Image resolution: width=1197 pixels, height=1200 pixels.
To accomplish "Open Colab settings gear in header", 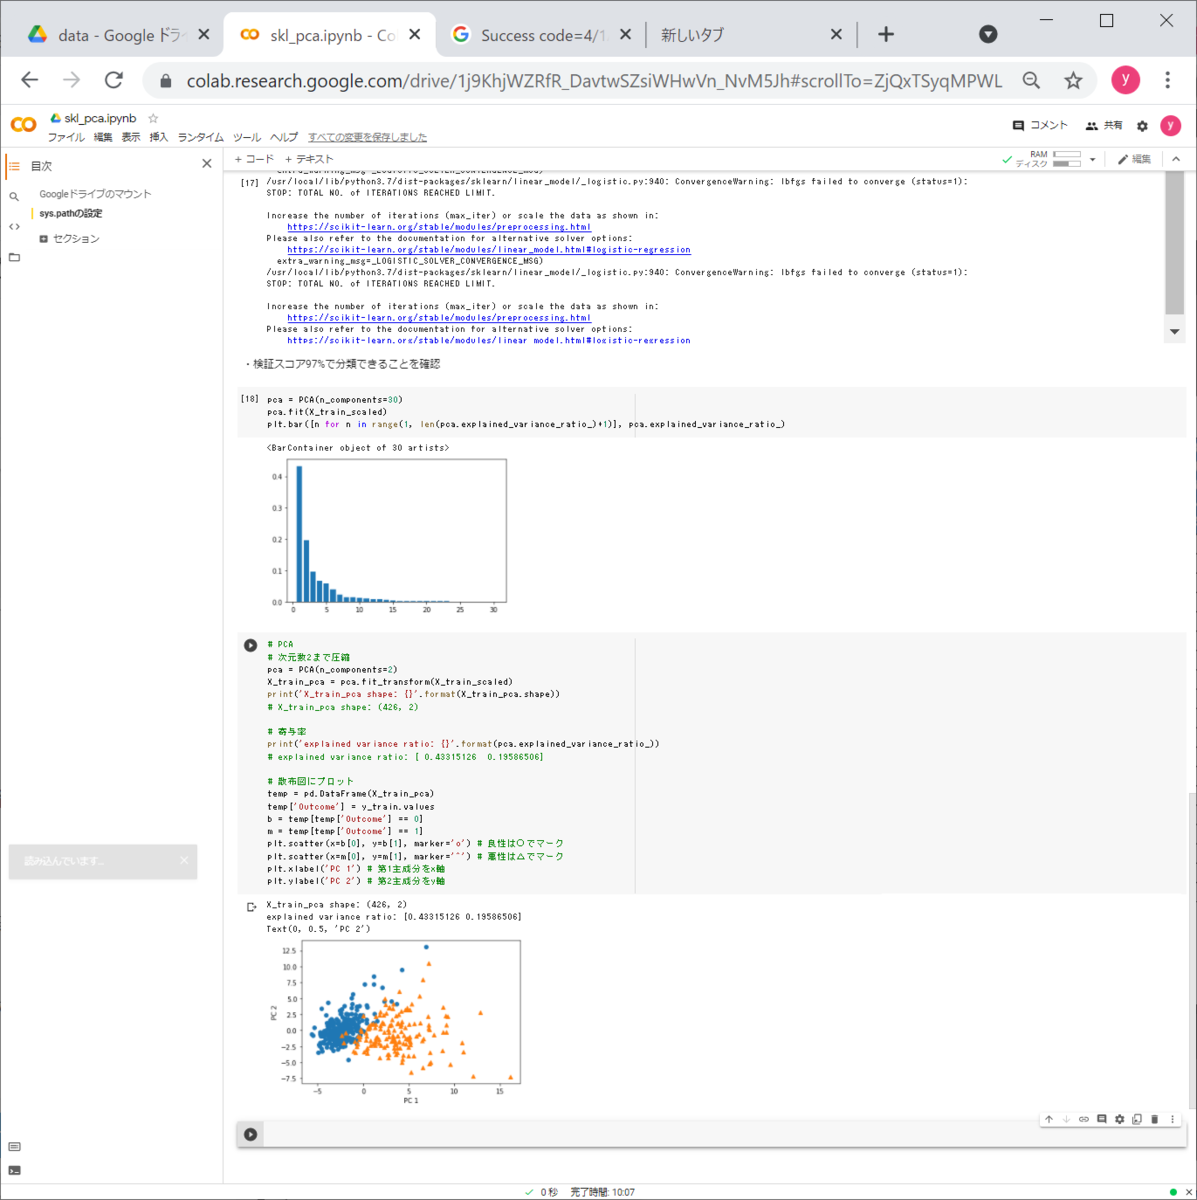I will 1142,126.
